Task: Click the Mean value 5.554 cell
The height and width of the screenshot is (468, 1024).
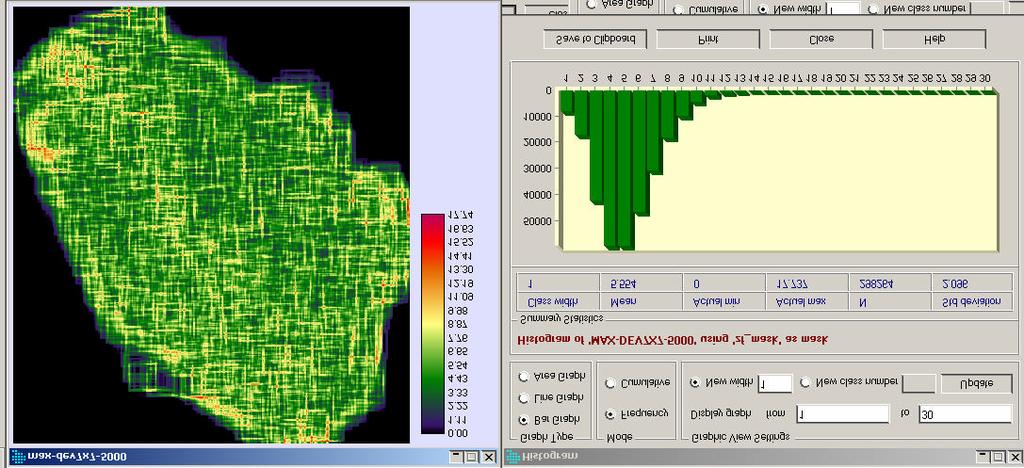Action: tap(641, 283)
